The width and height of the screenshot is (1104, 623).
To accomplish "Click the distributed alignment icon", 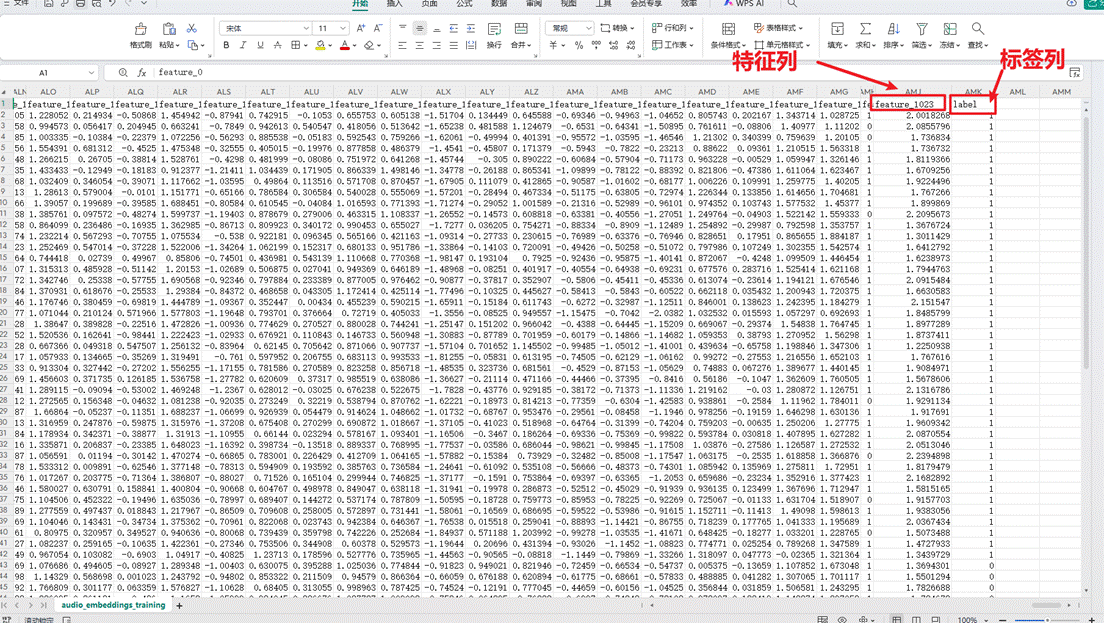I will [471, 45].
